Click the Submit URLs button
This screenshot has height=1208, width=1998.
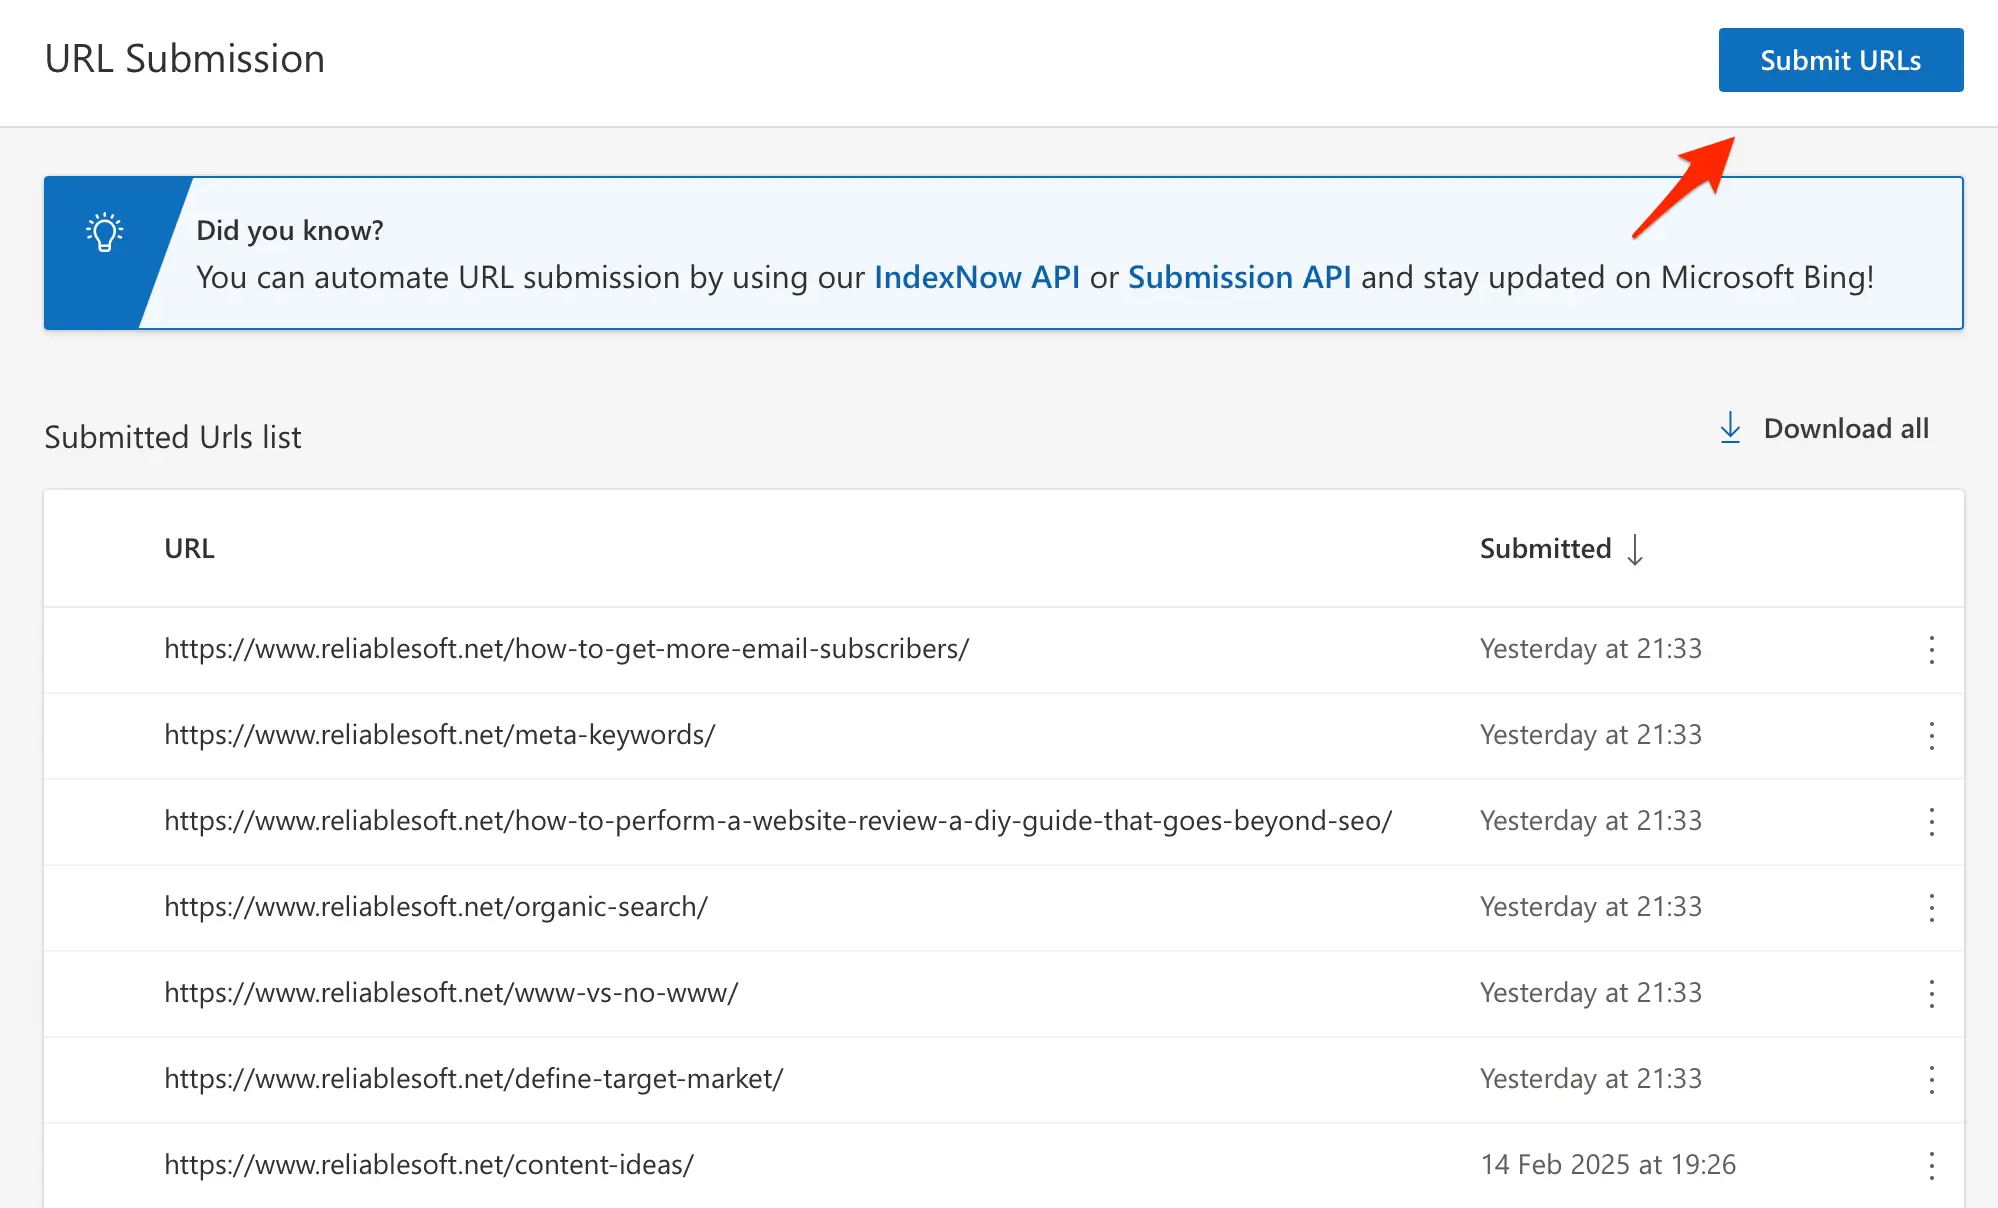click(x=1840, y=60)
